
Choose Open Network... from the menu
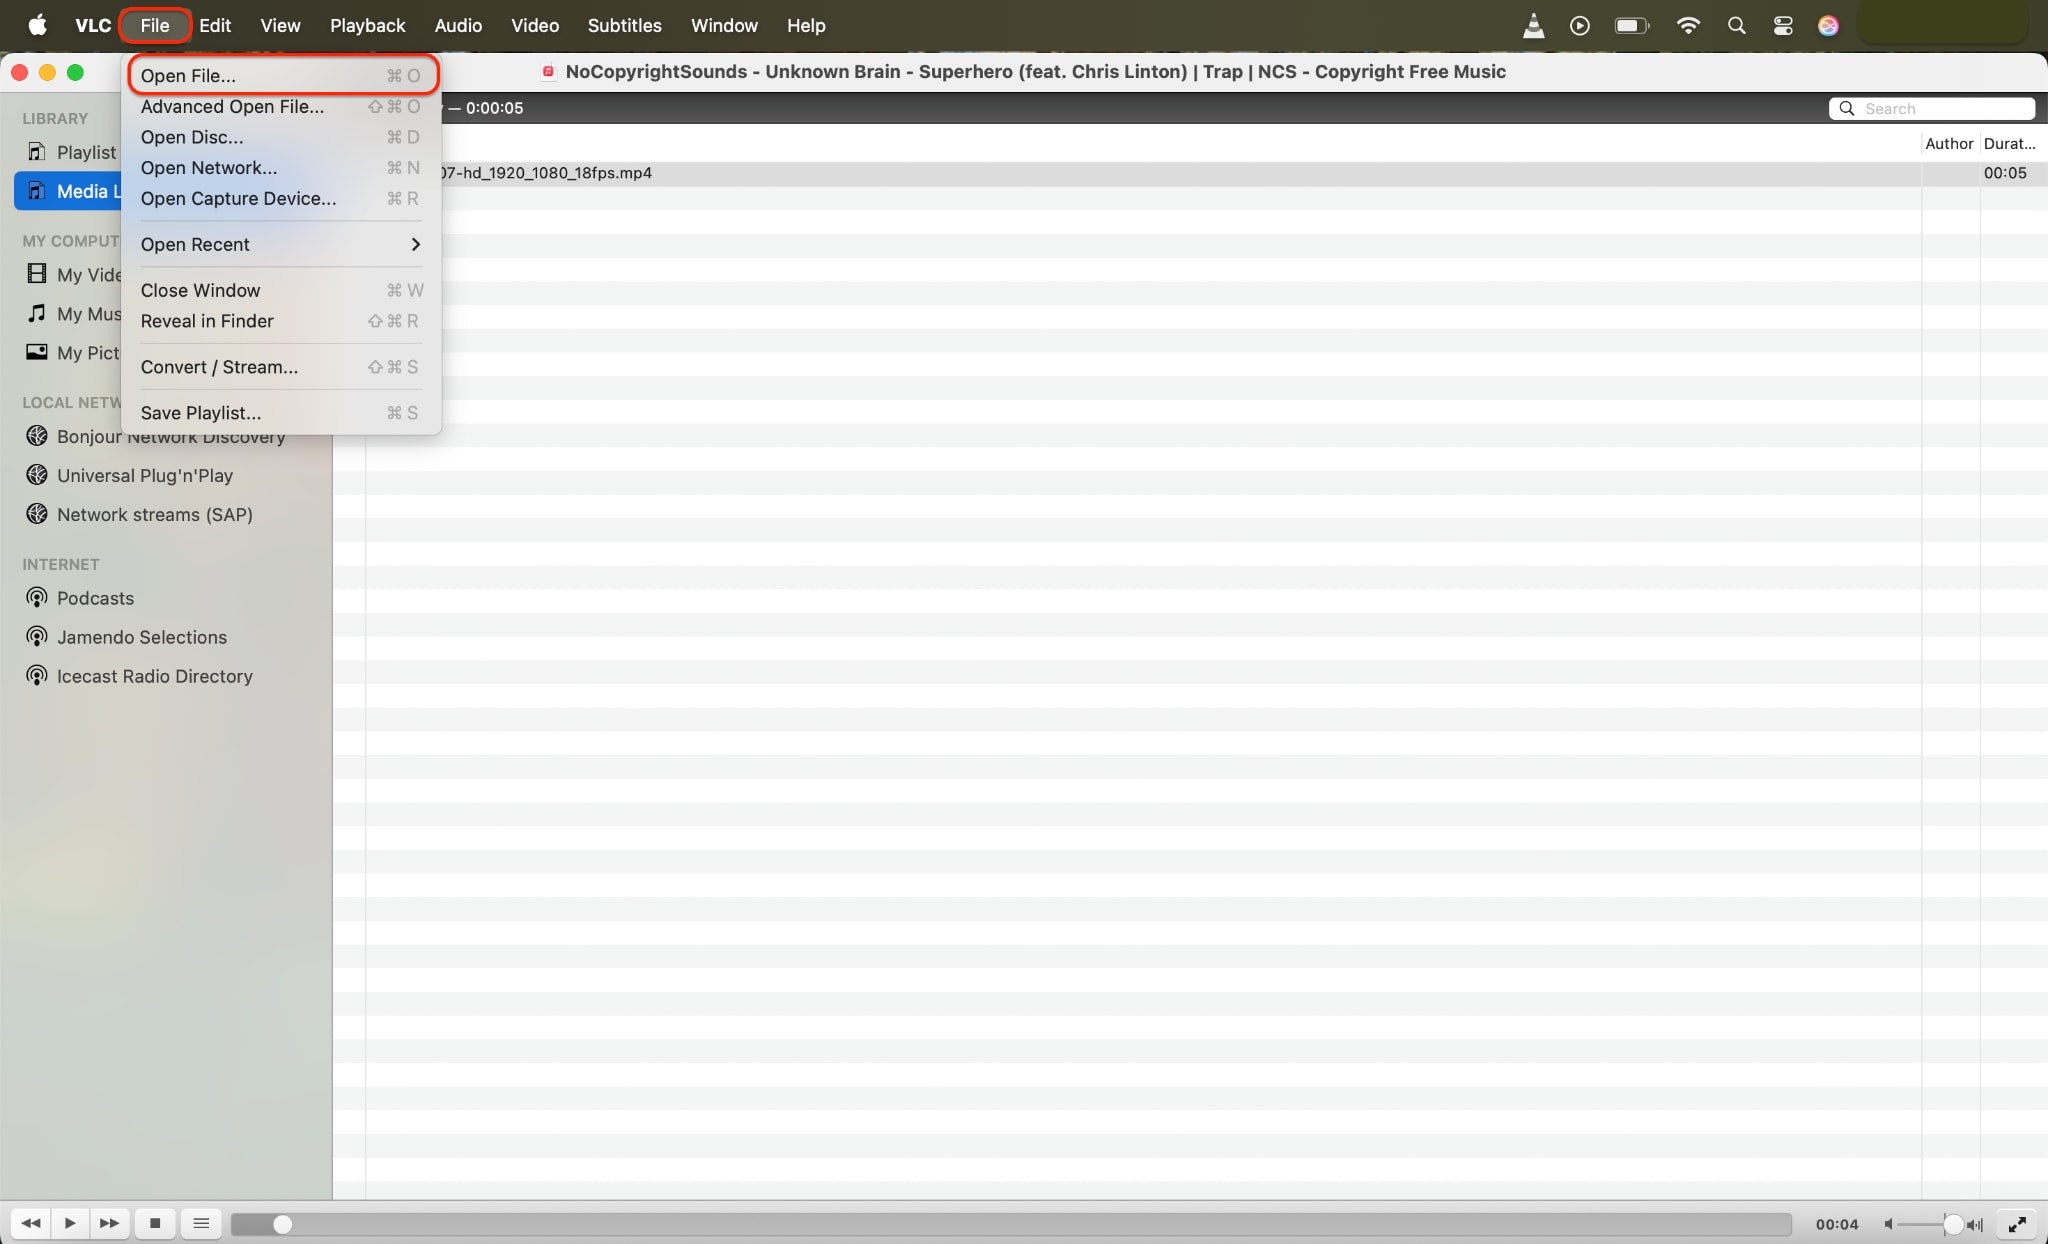pyautogui.click(x=281, y=168)
